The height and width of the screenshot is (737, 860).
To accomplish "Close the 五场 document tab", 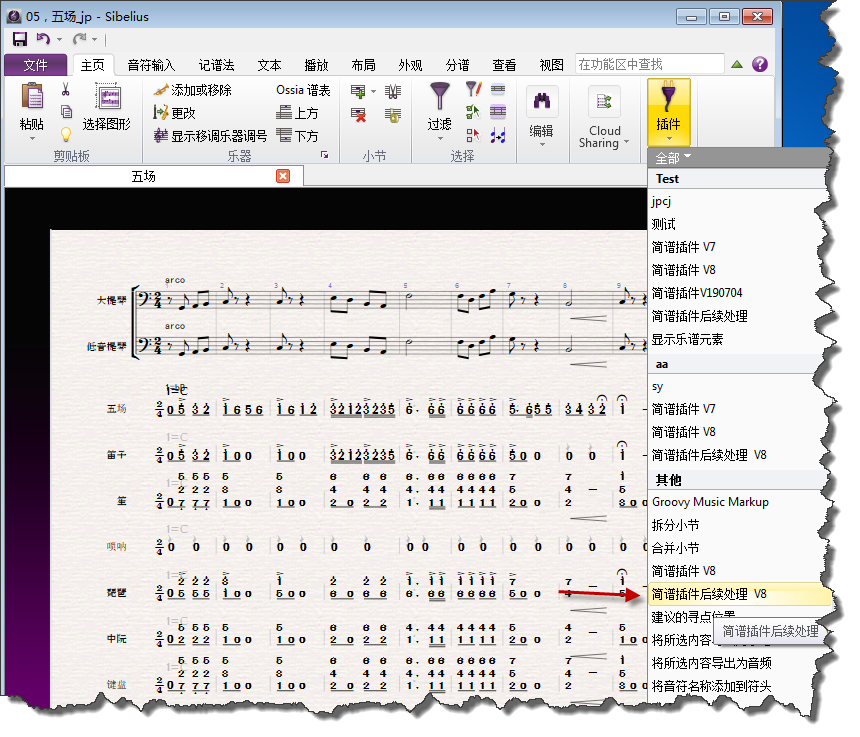I will [283, 176].
